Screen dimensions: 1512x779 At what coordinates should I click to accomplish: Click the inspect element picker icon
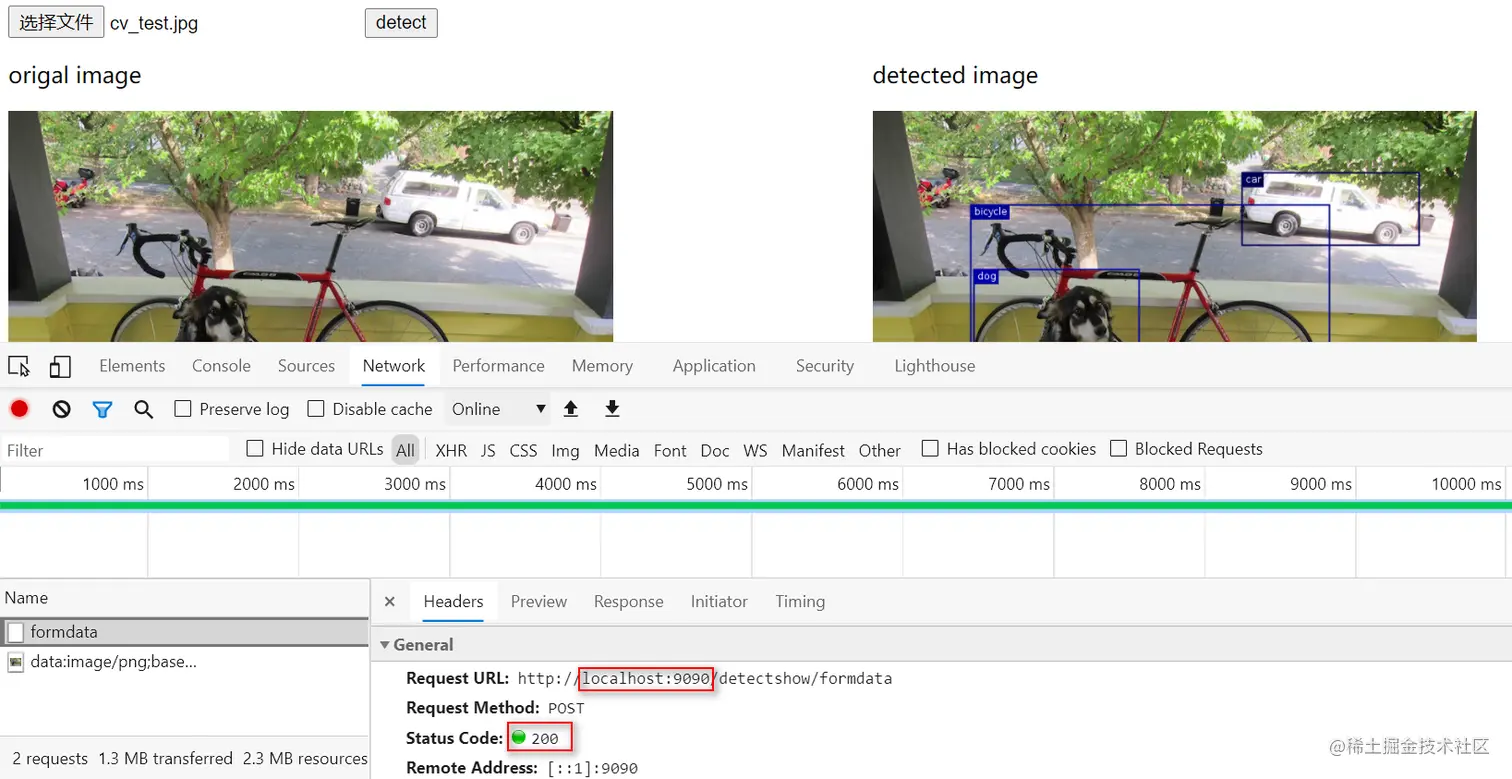tap(19, 367)
